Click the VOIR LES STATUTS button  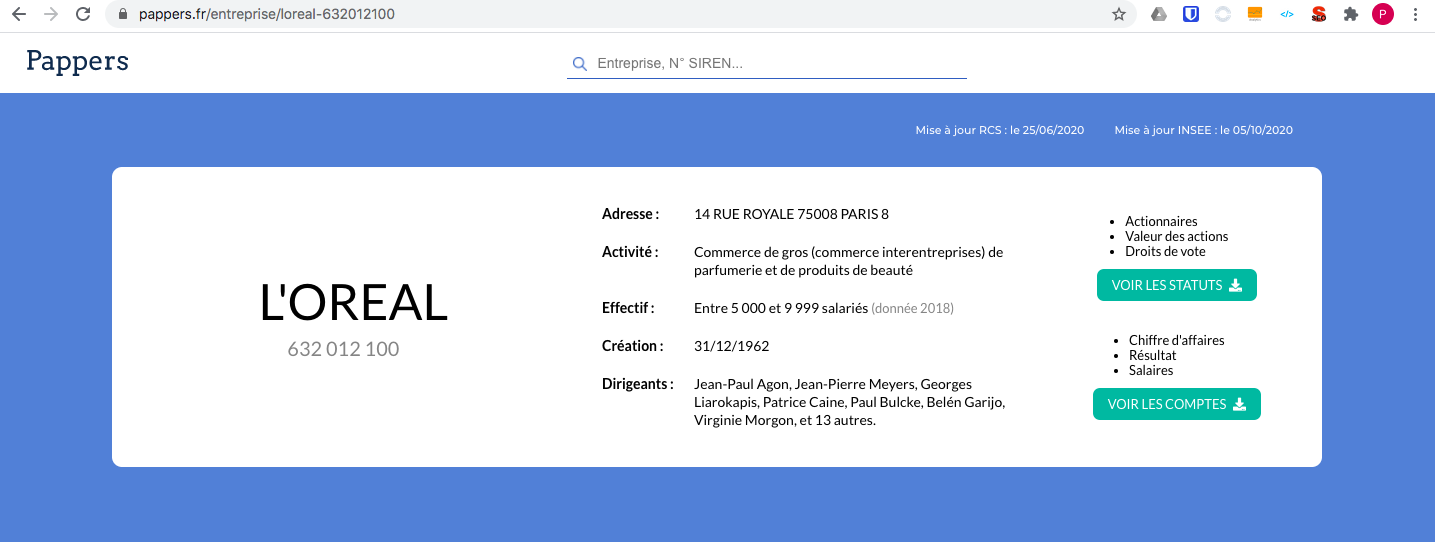tap(1177, 285)
